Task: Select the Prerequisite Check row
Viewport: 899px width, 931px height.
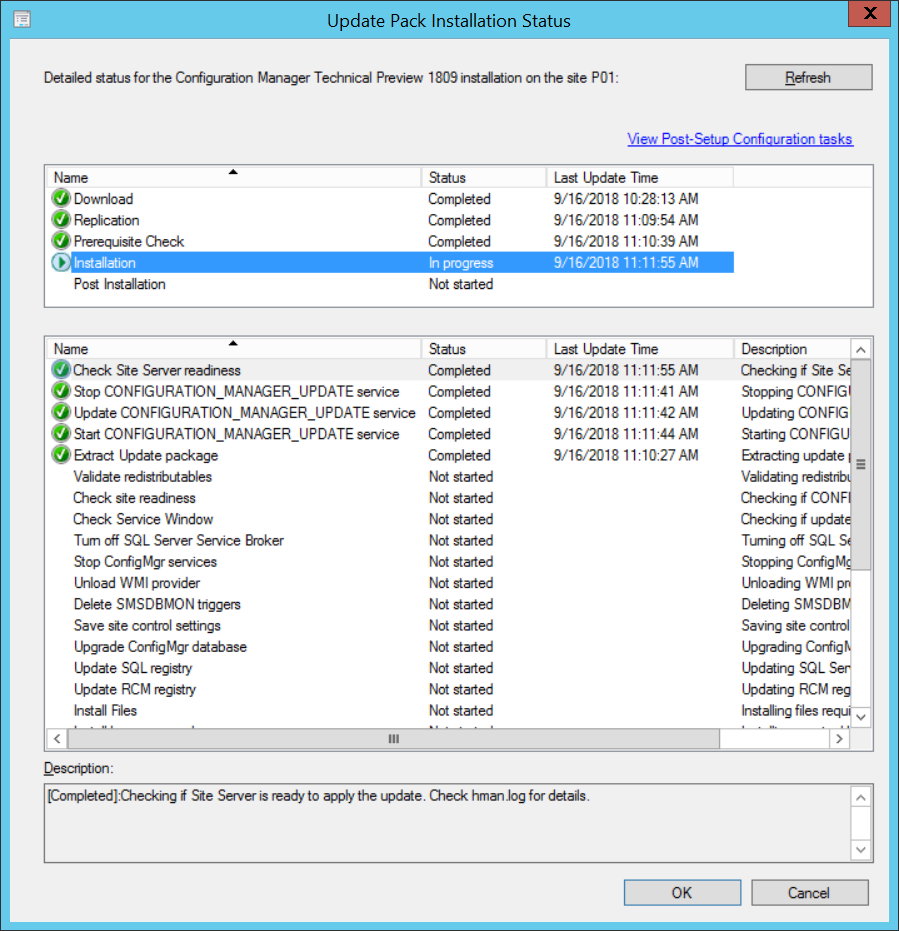Action: [x=392, y=241]
